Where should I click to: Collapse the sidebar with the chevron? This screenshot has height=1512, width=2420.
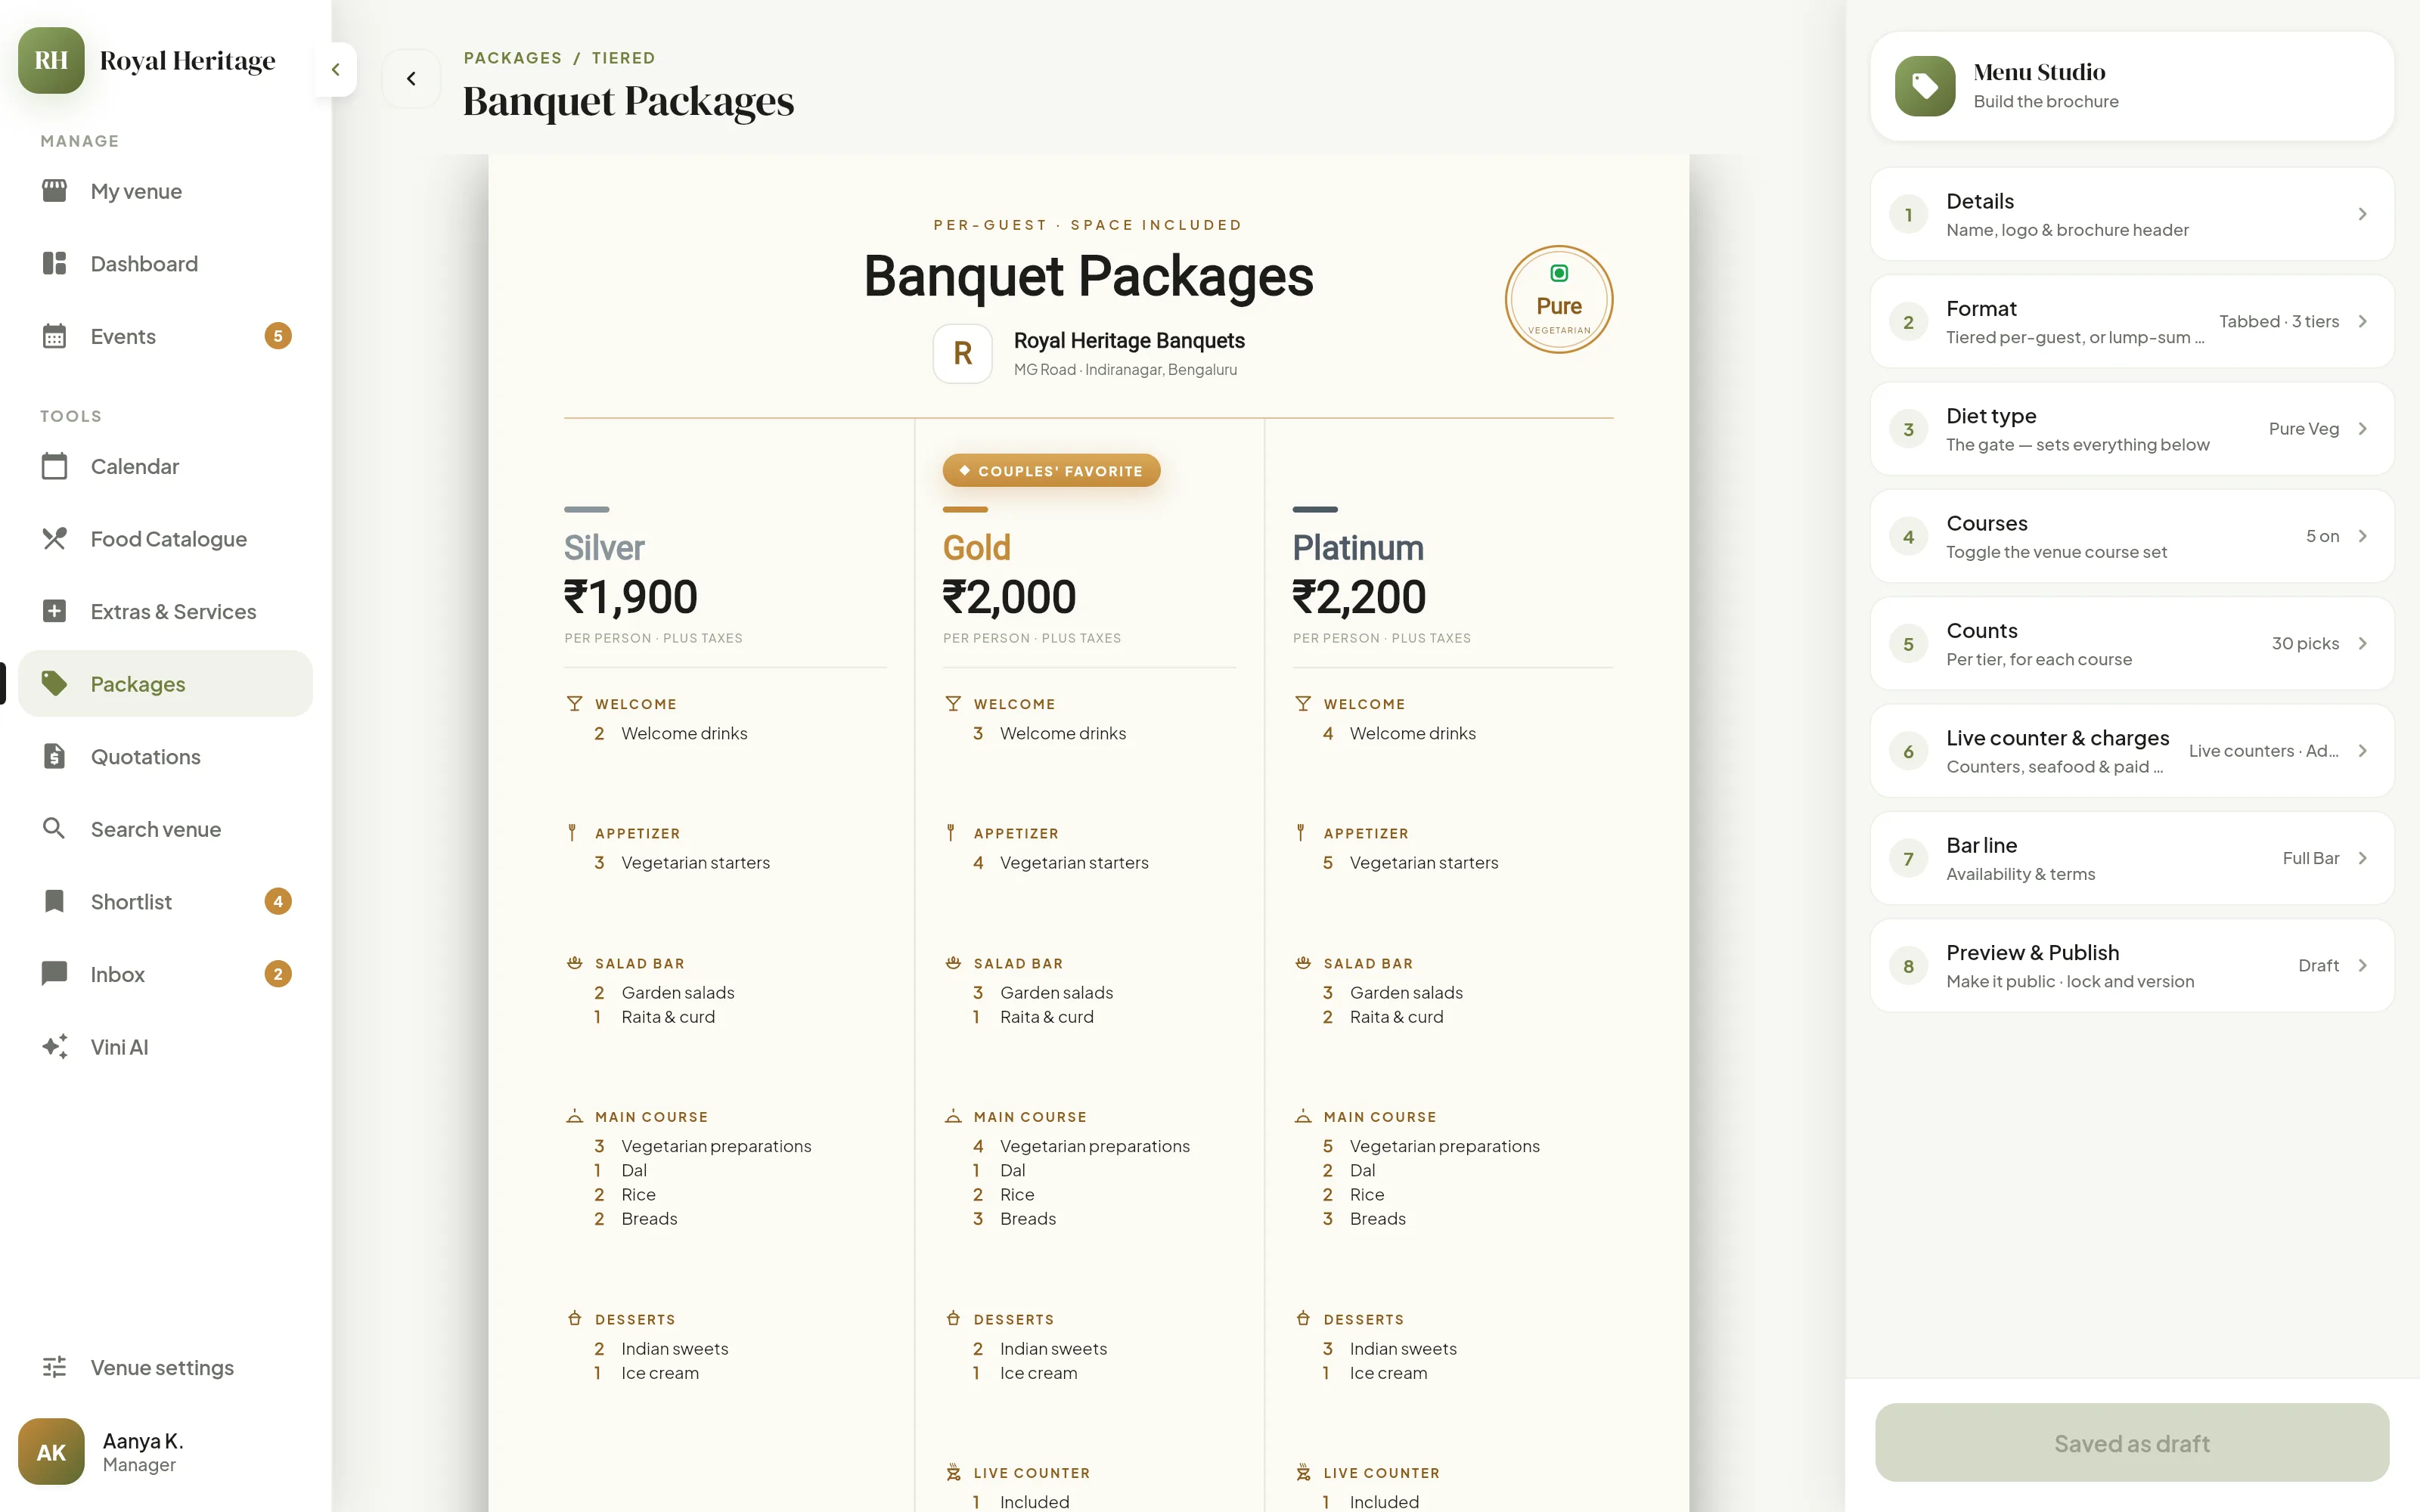coord(336,69)
